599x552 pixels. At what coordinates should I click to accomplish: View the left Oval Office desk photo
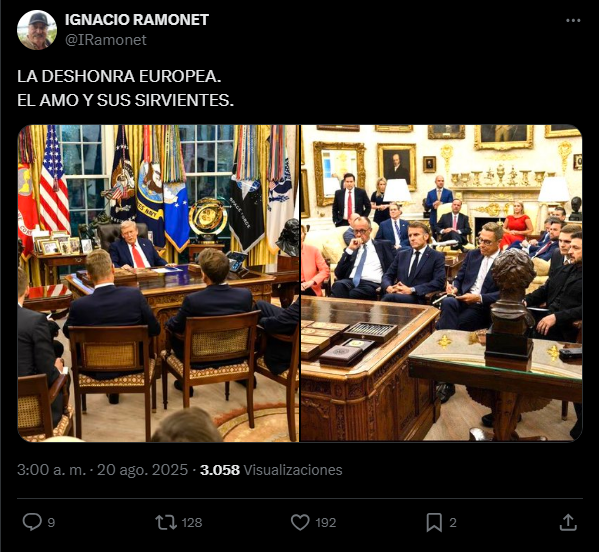click(159, 283)
